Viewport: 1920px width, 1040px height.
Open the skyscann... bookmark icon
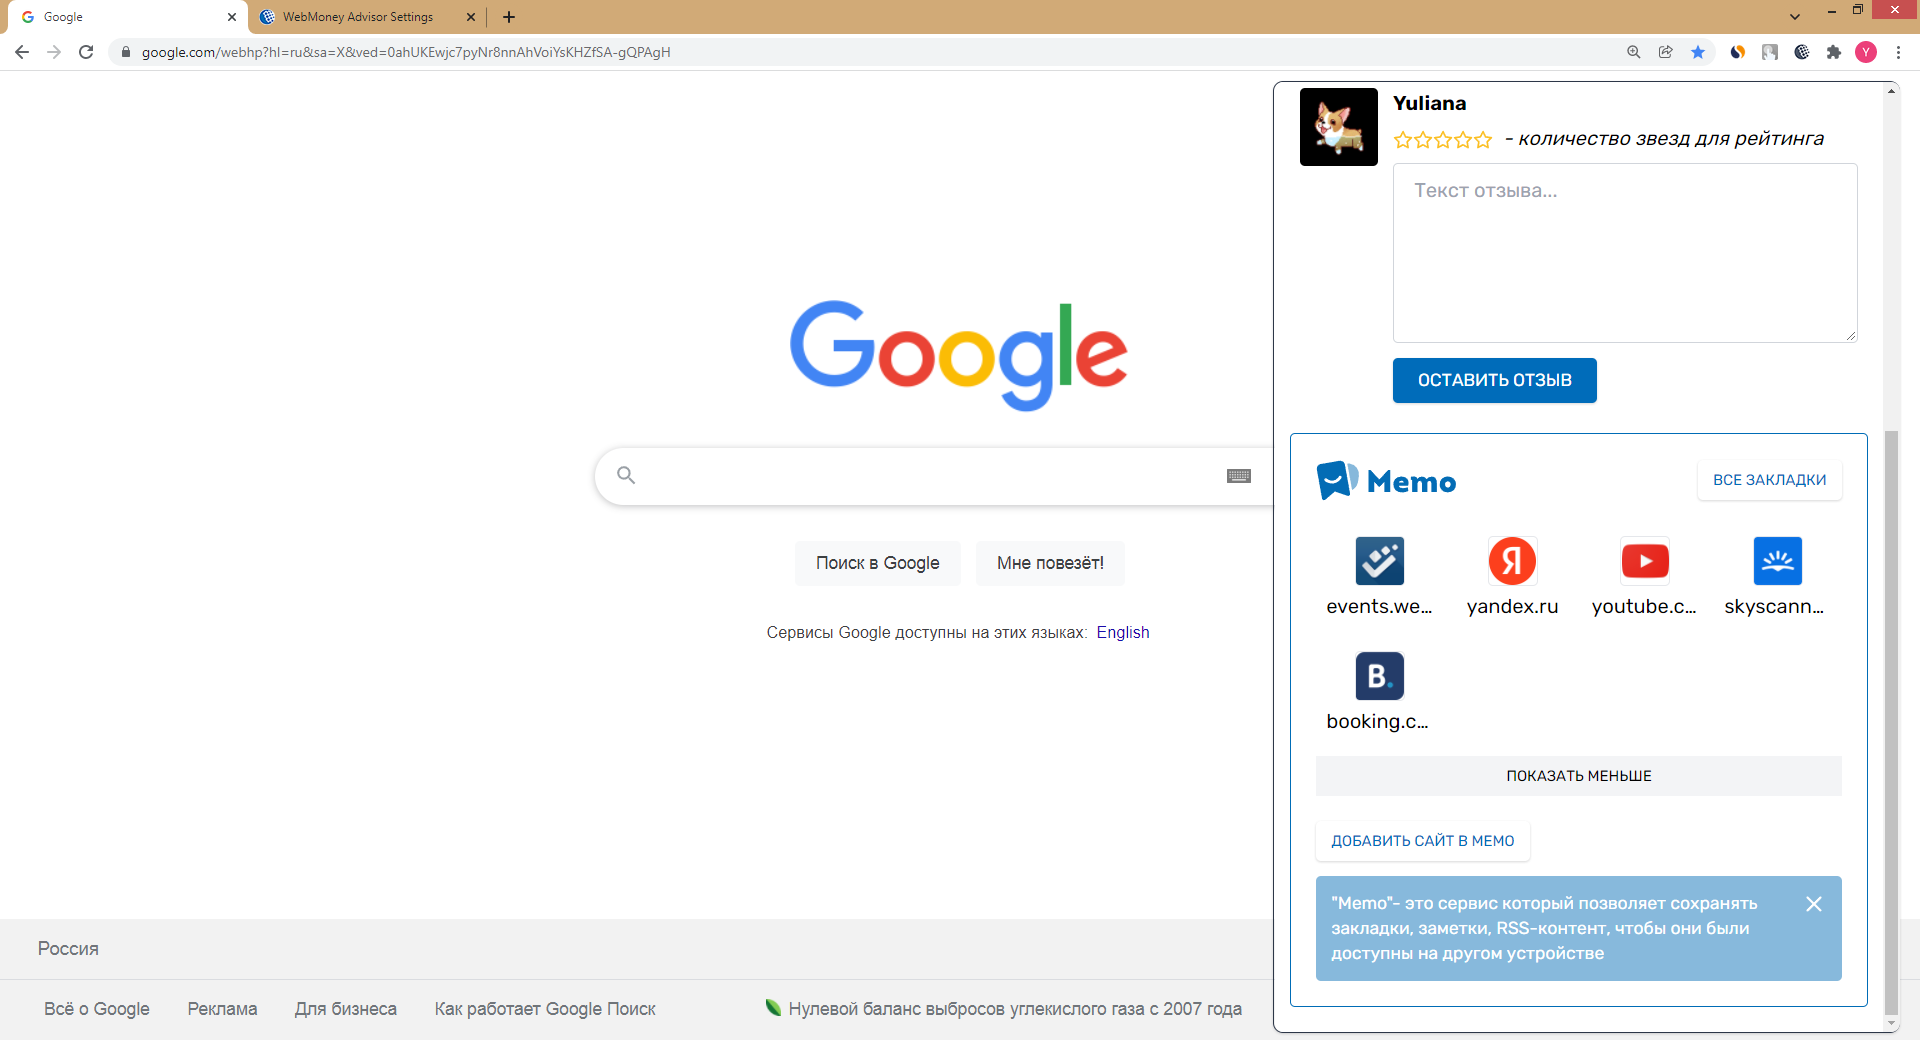tap(1778, 561)
